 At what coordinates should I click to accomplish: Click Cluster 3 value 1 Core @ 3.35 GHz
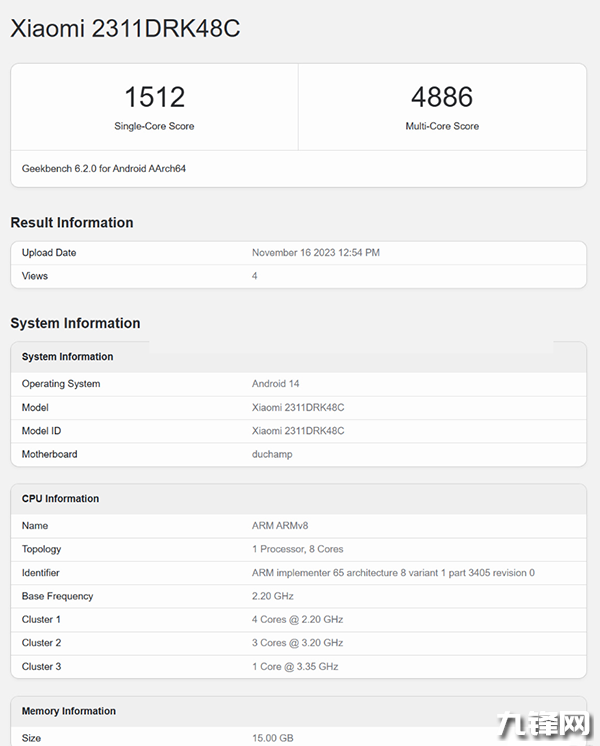coord(295,667)
